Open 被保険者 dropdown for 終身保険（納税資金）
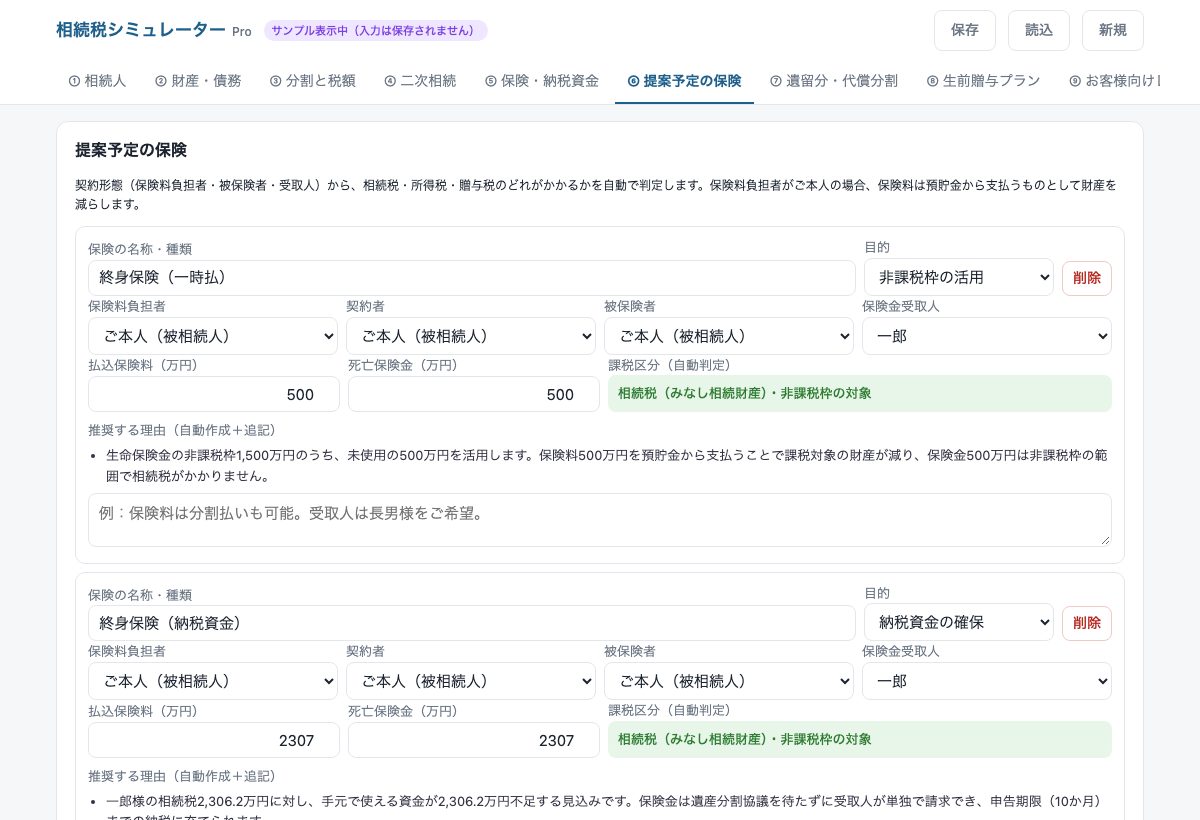This screenshot has width=1200, height=820. click(729, 681)
